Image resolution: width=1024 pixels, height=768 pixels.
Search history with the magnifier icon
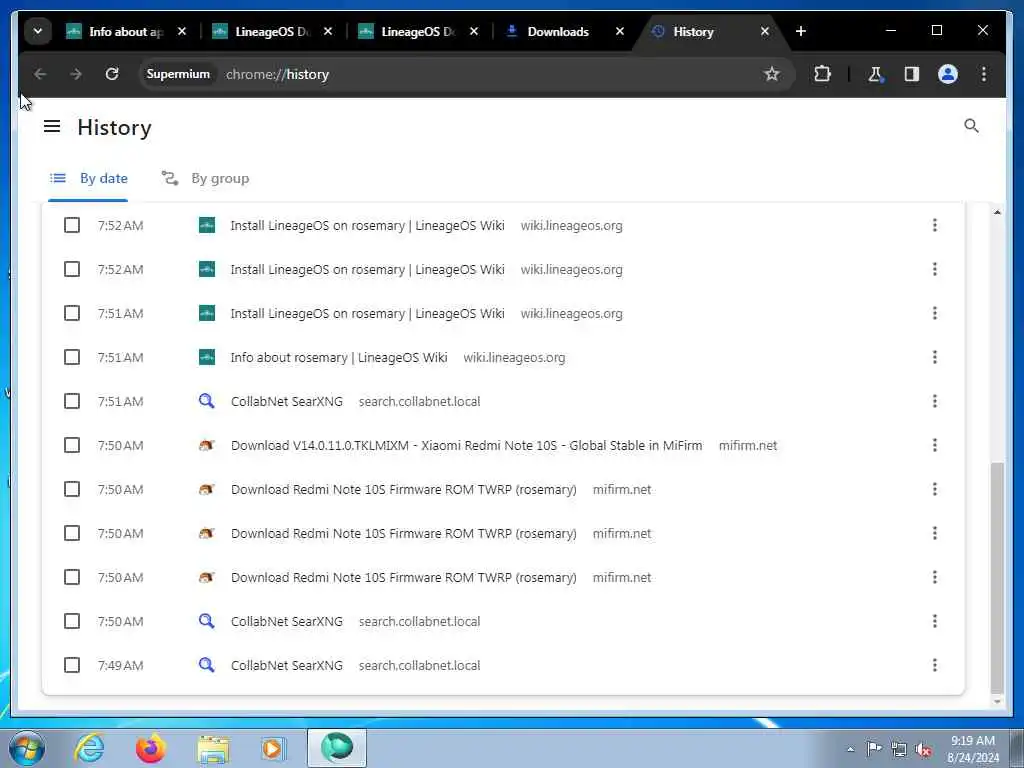pyautogui.click(x=971, y=126)
